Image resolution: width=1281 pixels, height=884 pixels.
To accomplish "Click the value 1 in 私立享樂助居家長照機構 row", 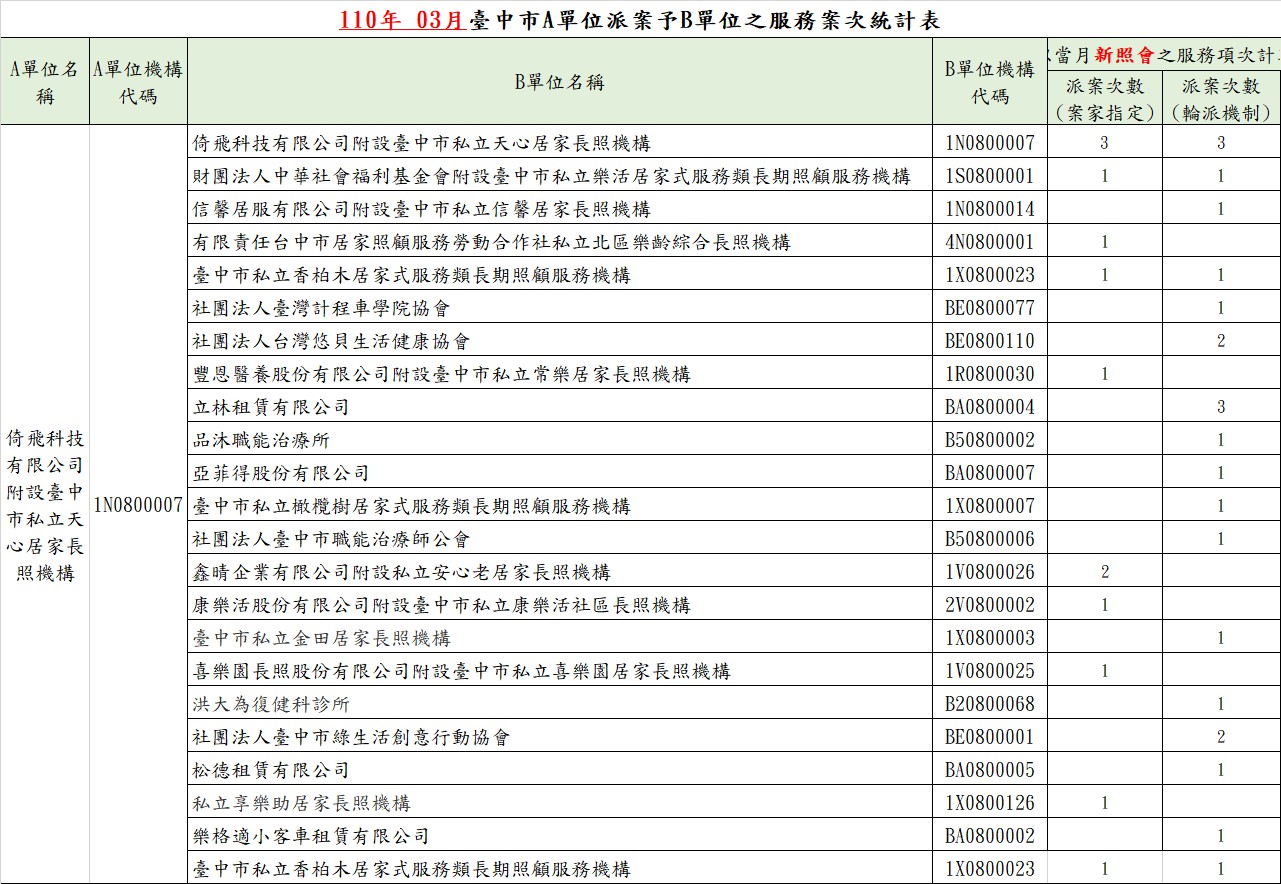I will 1105,803.
